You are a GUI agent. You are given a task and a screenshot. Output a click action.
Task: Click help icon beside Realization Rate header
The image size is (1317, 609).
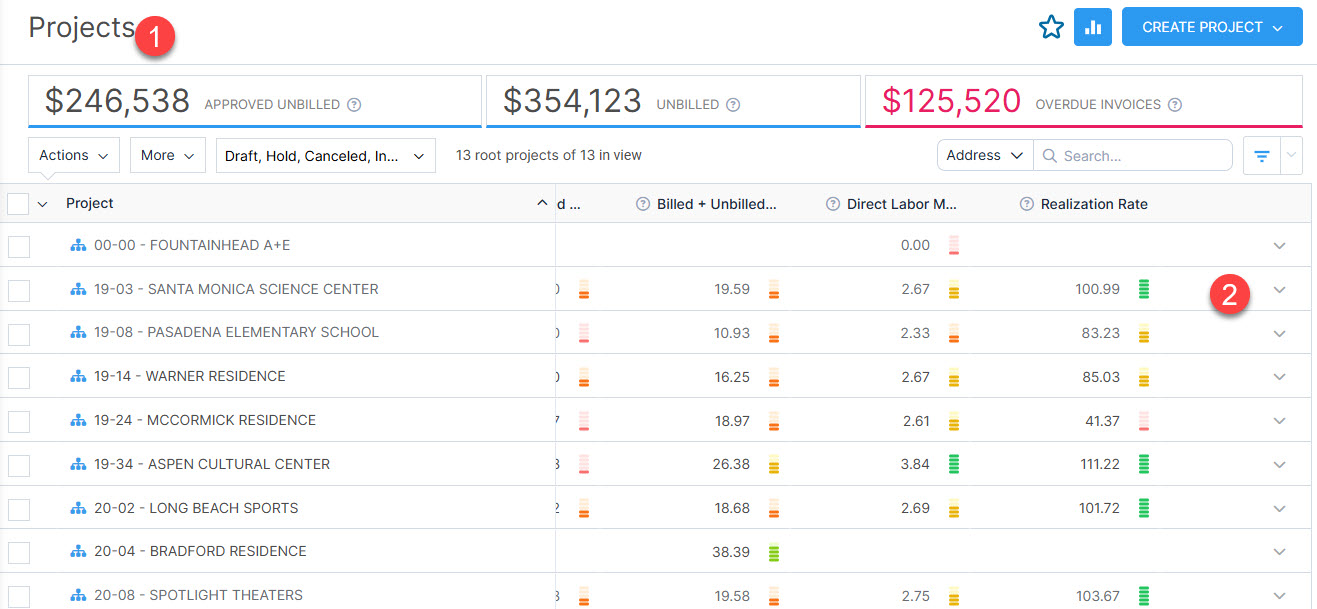pos(1026,204)
